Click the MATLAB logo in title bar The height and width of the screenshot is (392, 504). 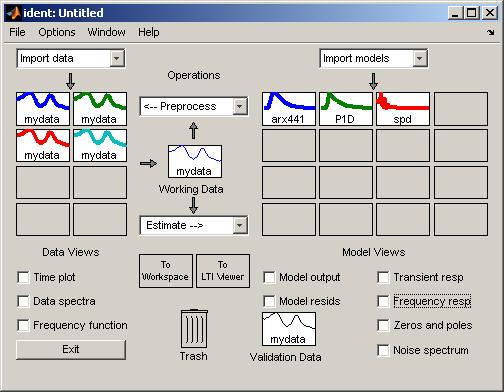[x=13, y=13]
